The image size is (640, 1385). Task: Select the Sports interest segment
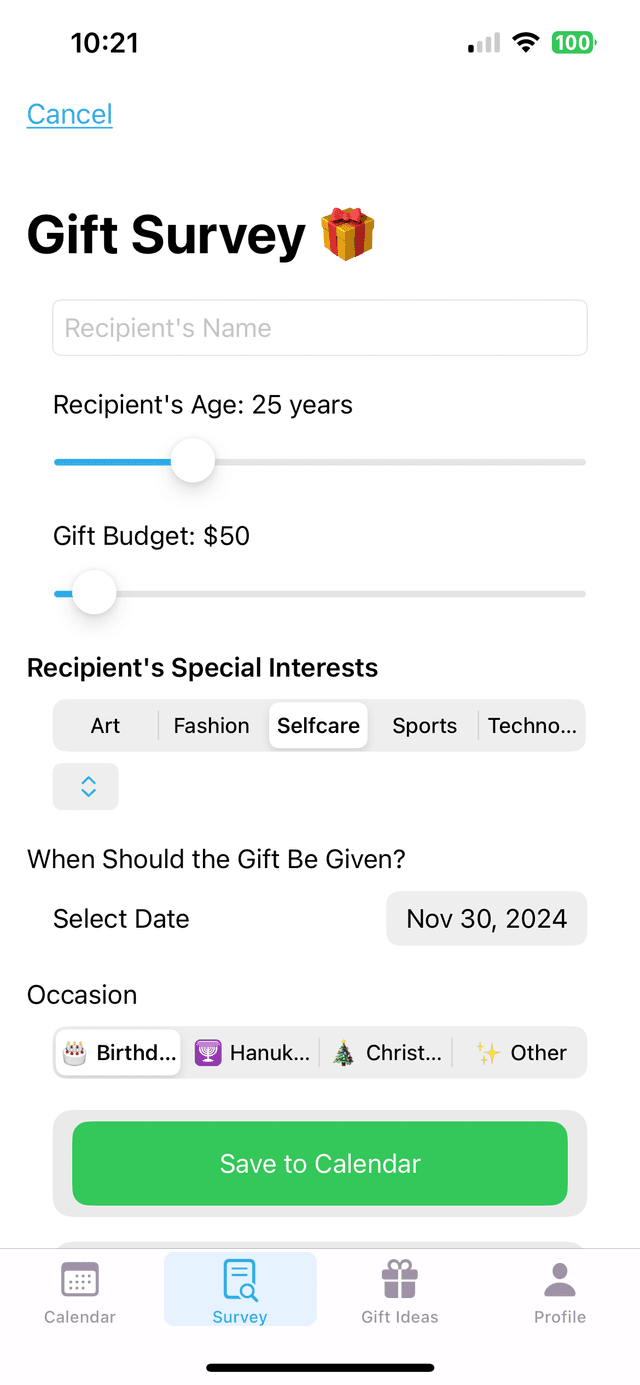click(424, 725)
